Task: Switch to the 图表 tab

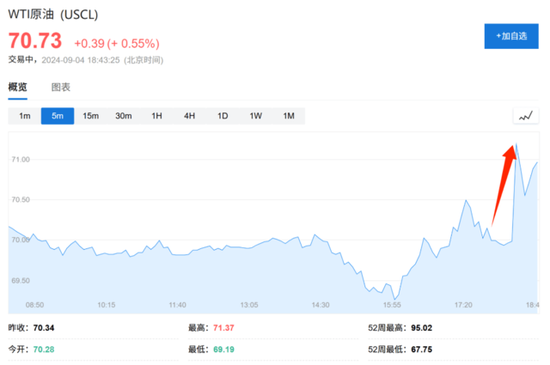Action: [61, 87]
